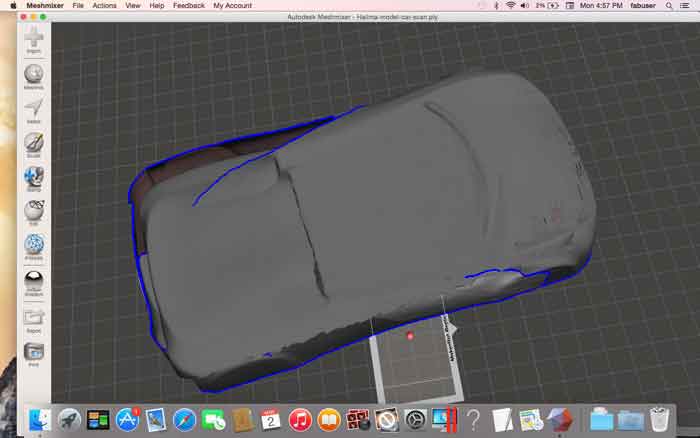The height and width of the screenshot is (438, 700).
Task: Click the fabuser account name
Action: [643, 5]
